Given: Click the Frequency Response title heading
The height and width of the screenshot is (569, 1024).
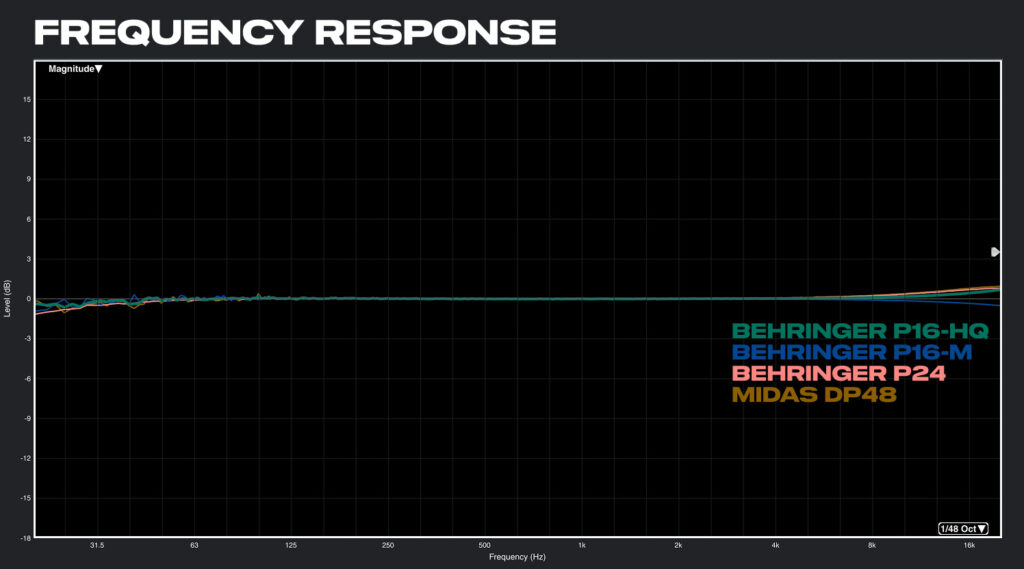Looking at the screenshot, I should click(295, 31).
